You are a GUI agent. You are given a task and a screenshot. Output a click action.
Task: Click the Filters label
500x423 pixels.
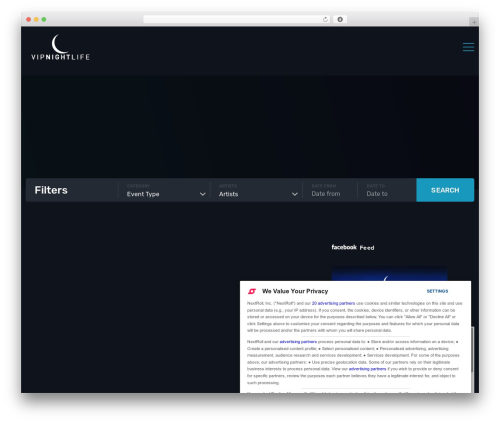(51, 190)
